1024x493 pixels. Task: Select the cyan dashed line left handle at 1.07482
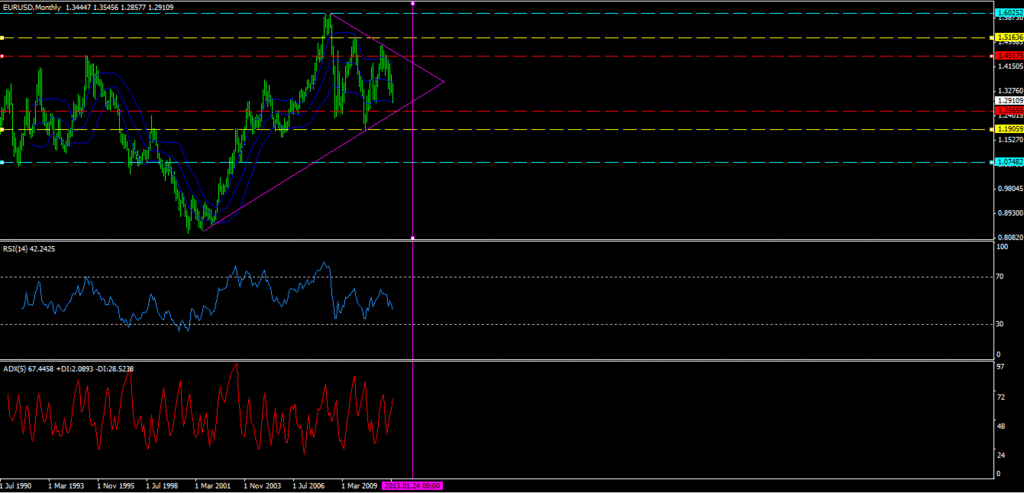point(1,162)
